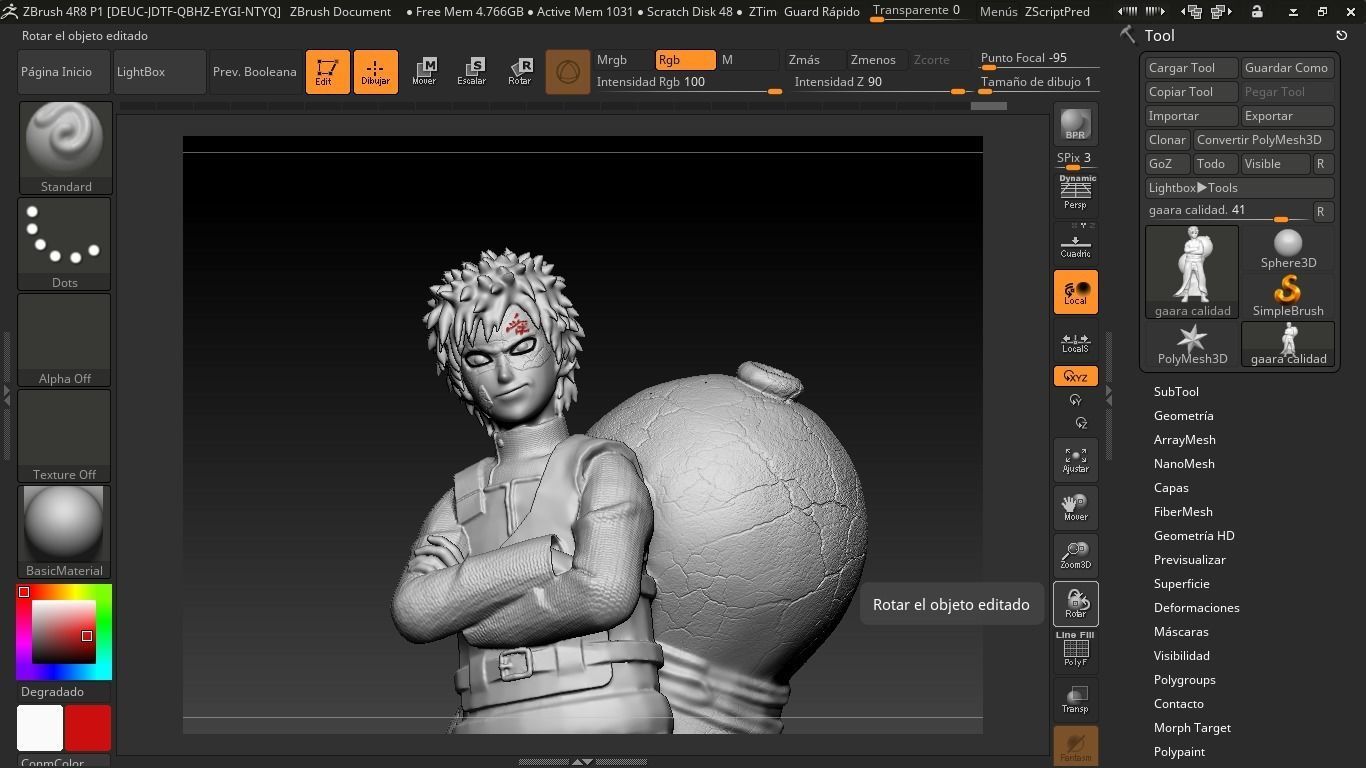This screenshot has width=1366, height=768.
Task: Select the red main color swatch
Action: (x=88, y=728)
